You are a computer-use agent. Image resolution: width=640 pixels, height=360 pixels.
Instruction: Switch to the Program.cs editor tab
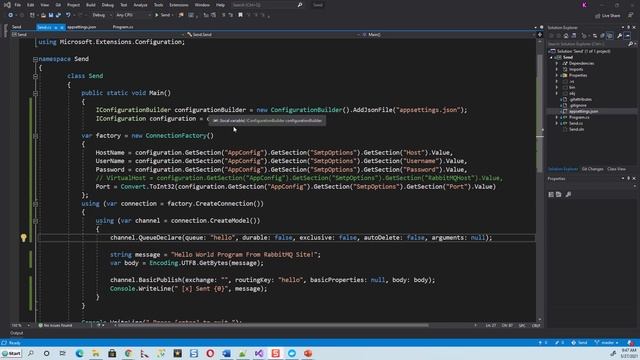(x=123, y=27)
